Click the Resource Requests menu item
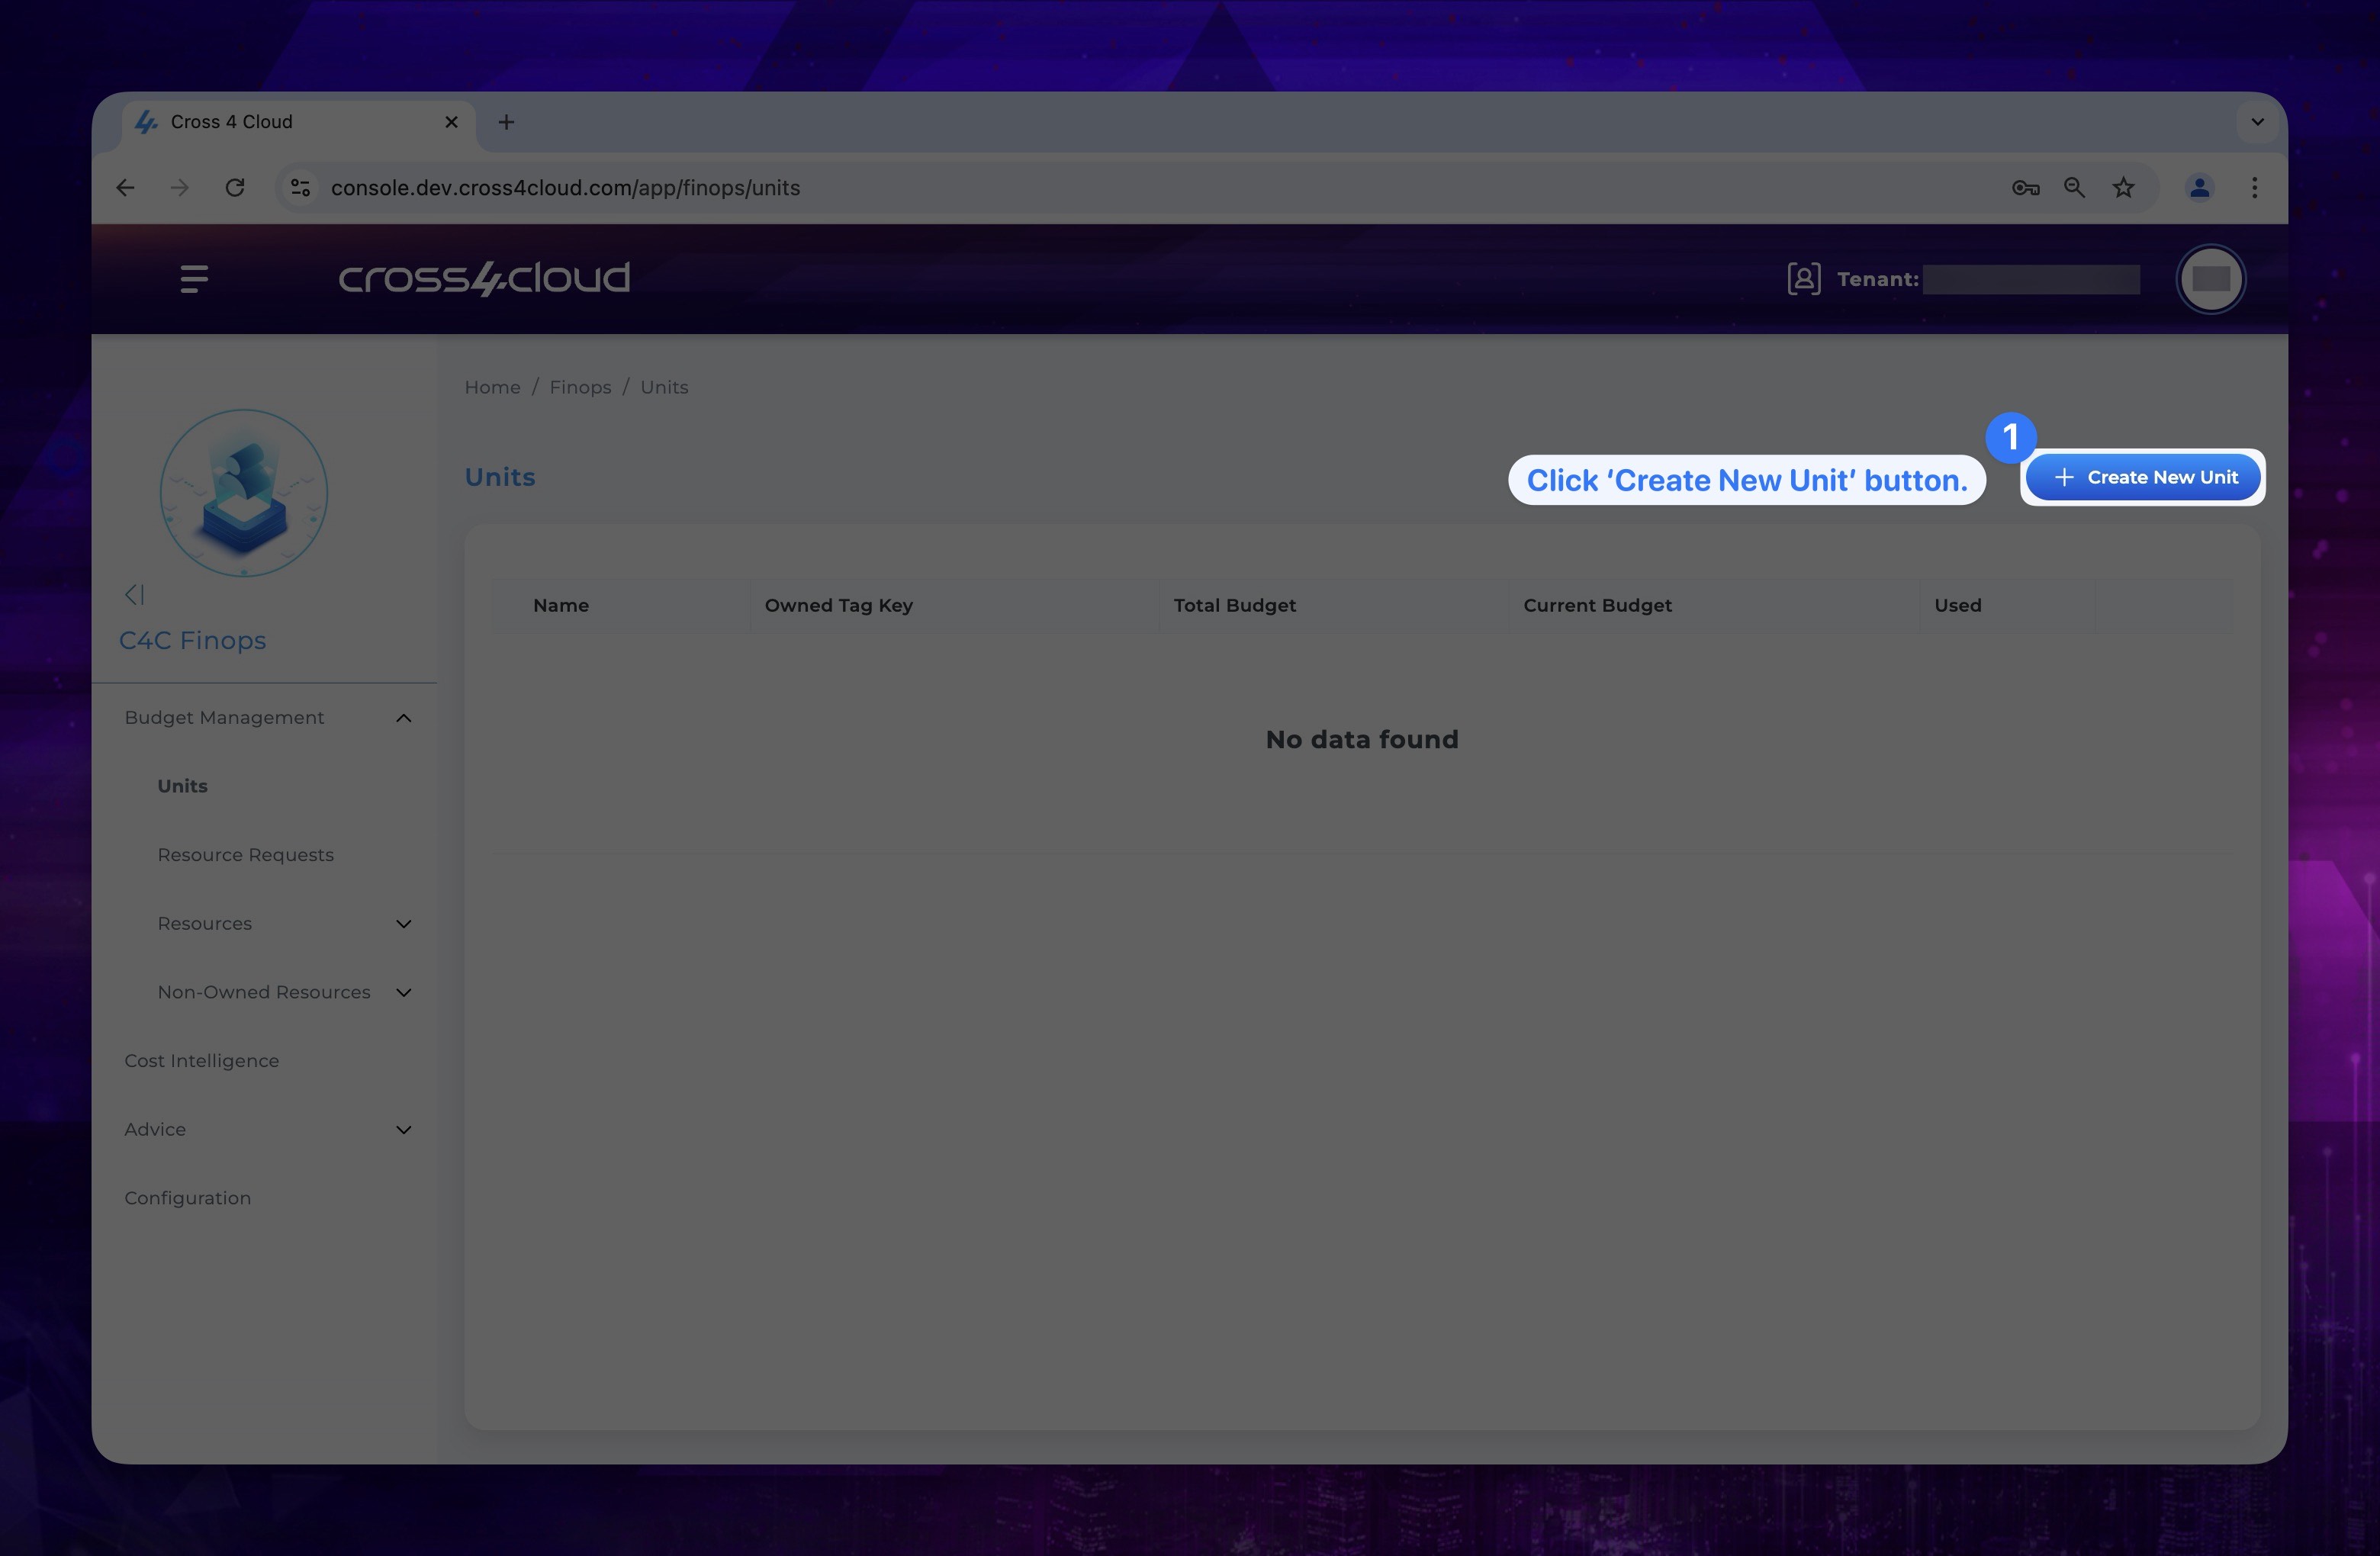This screenshot has height=1556, width=2380. tap(245, 854)
